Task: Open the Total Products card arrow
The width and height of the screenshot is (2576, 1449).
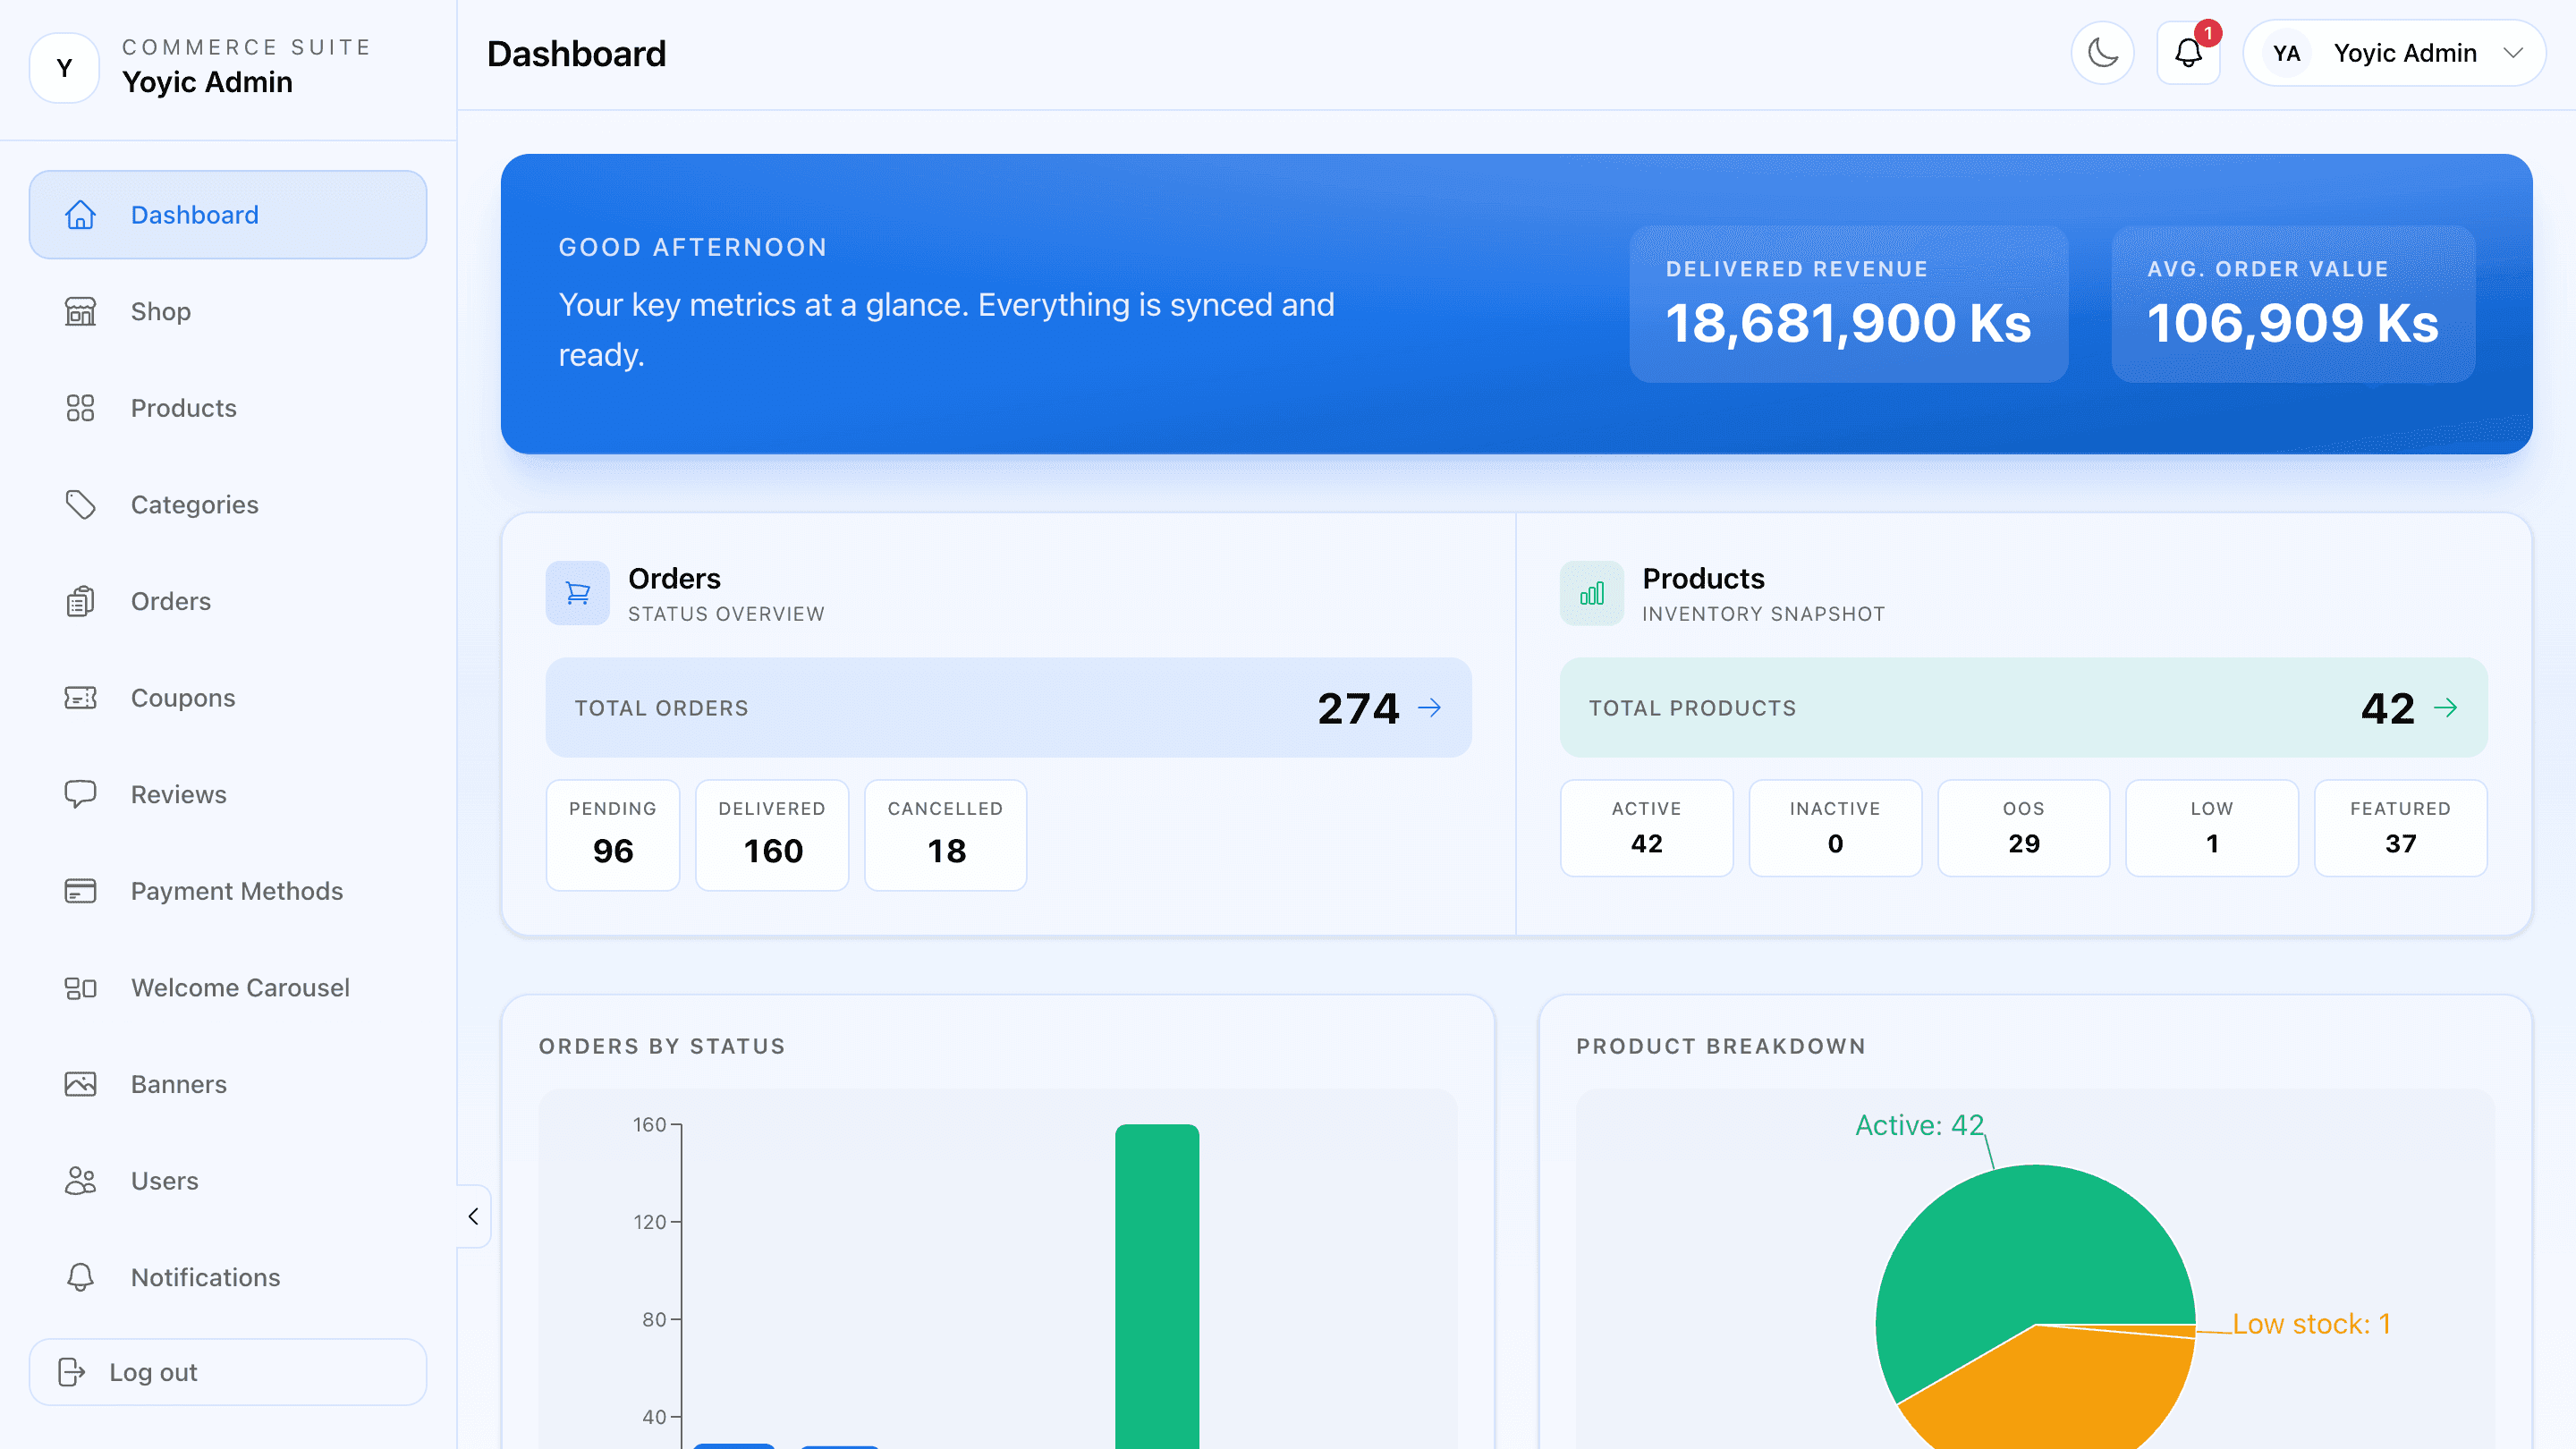Action: (x=2446, y=708)
